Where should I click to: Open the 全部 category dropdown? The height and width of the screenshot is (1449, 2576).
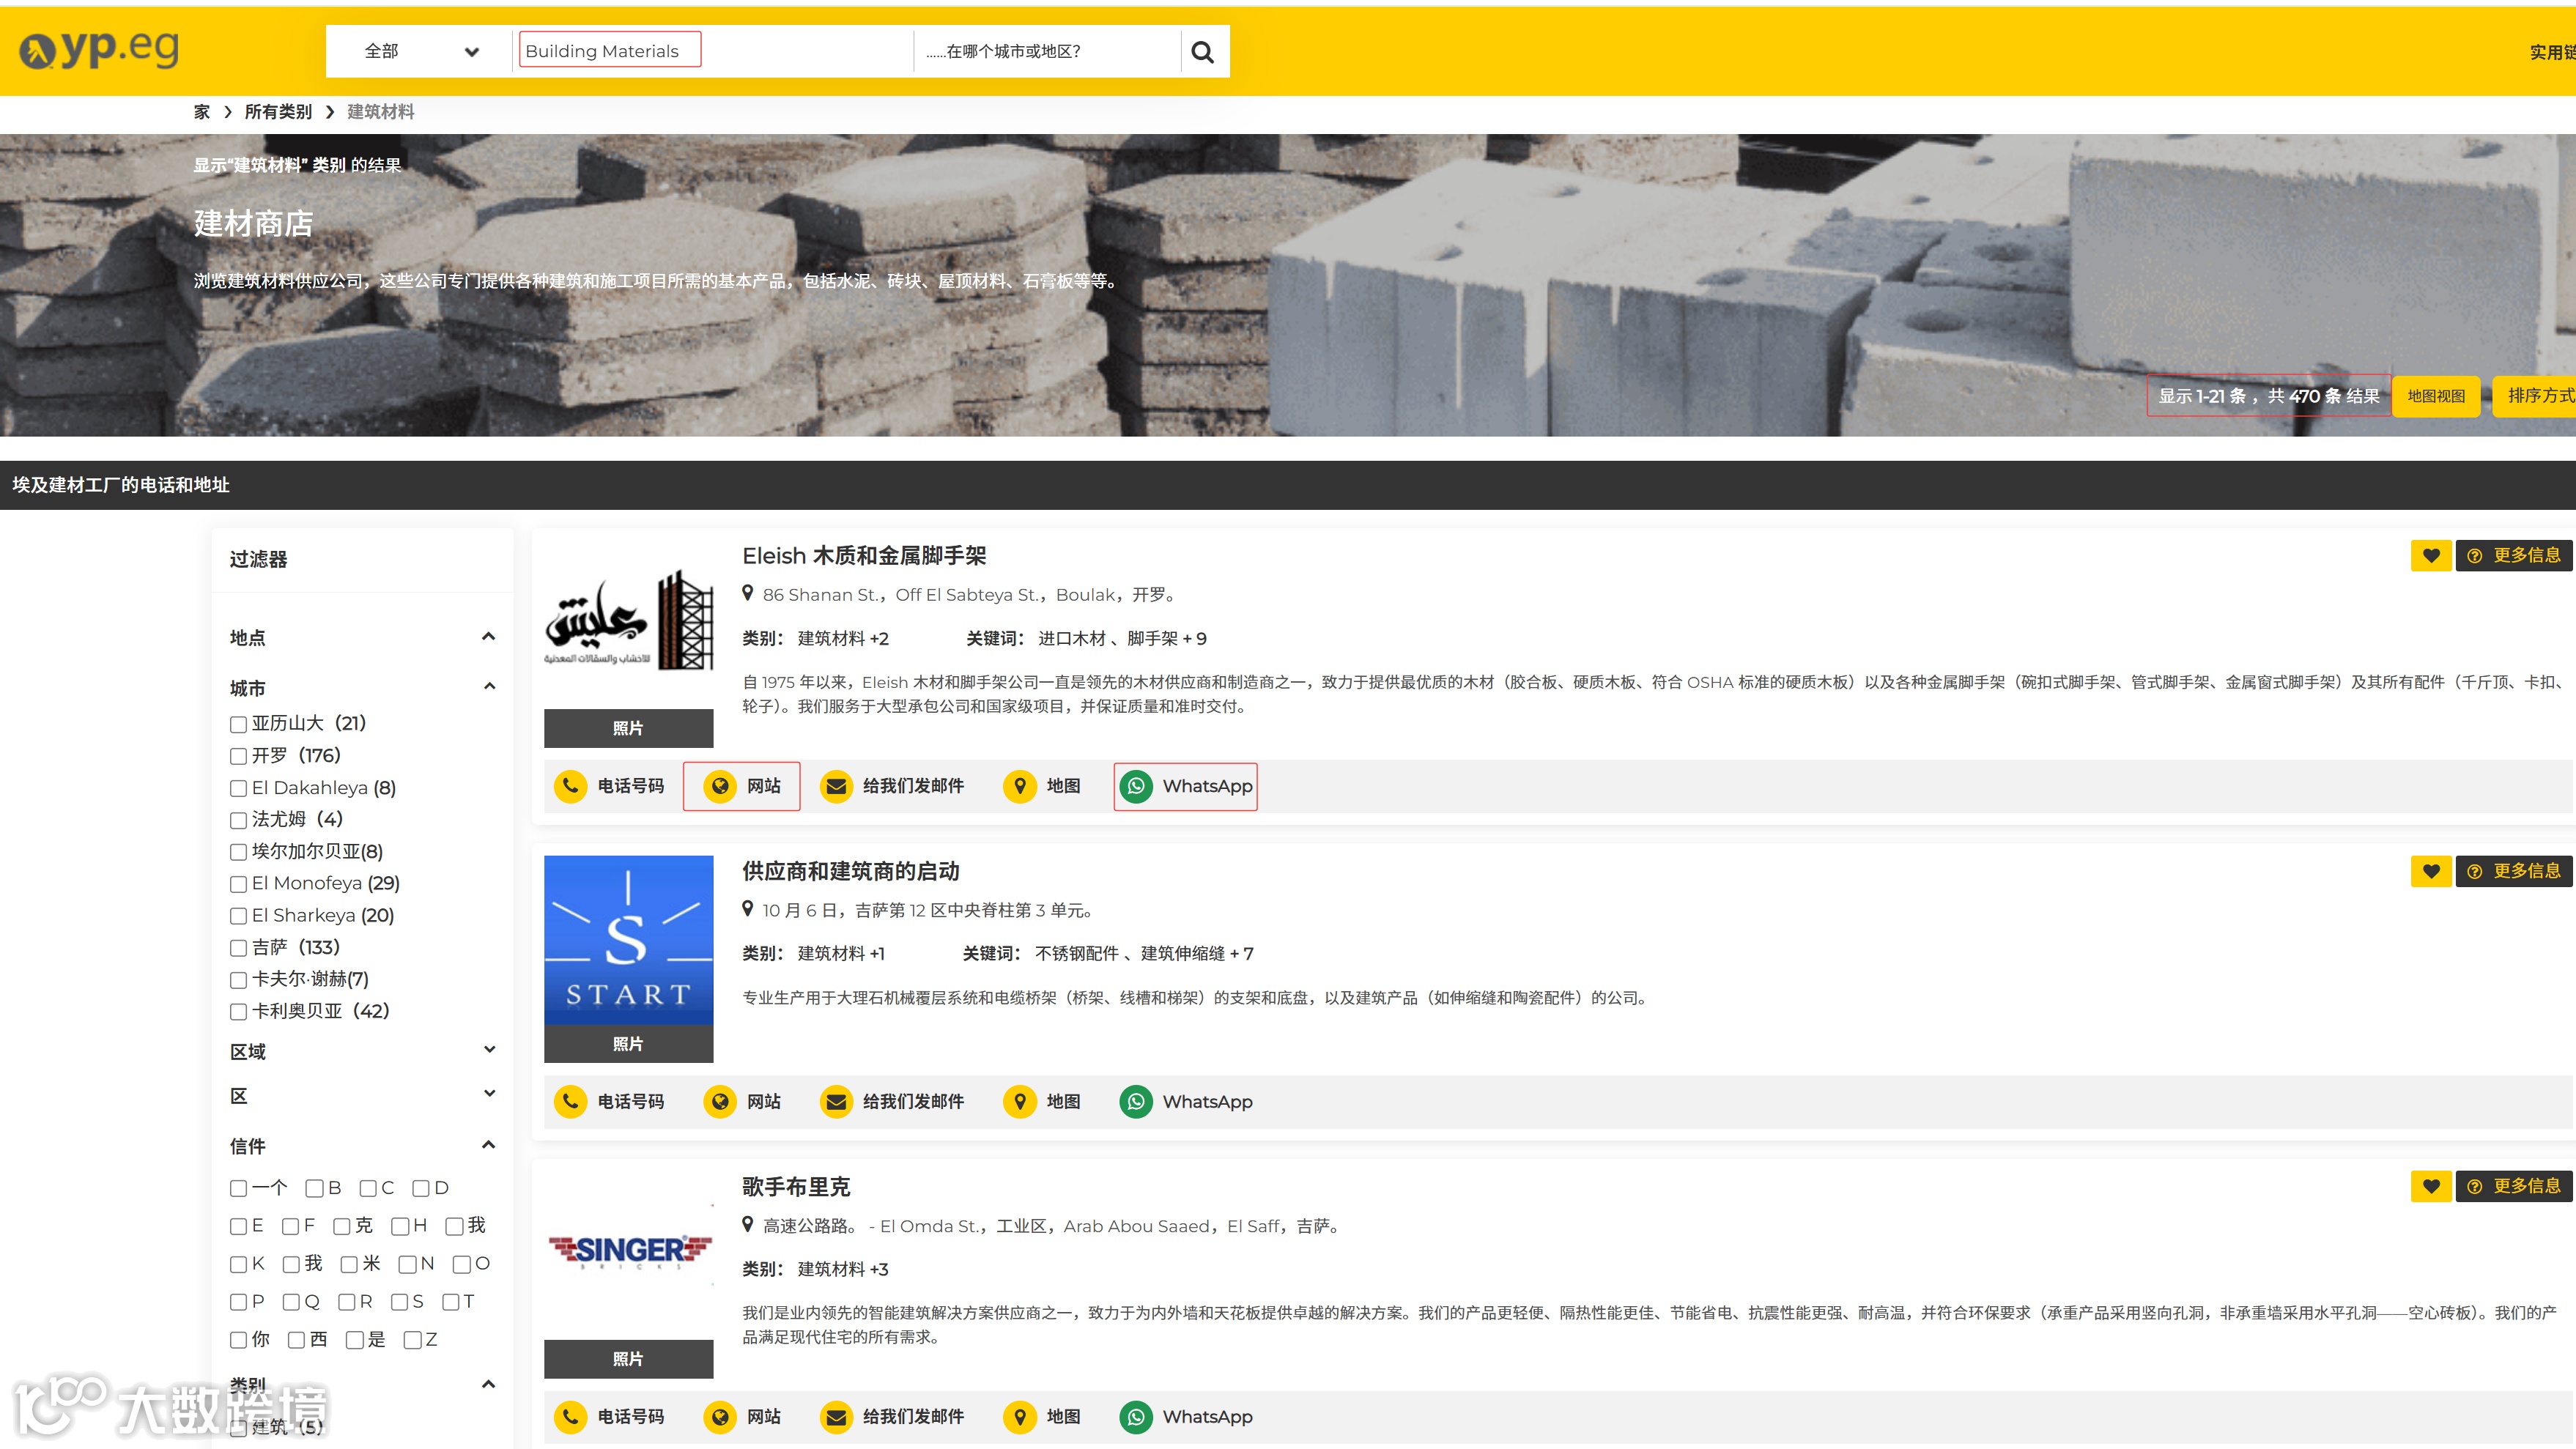pyautogui.click(x=420, y=52)
